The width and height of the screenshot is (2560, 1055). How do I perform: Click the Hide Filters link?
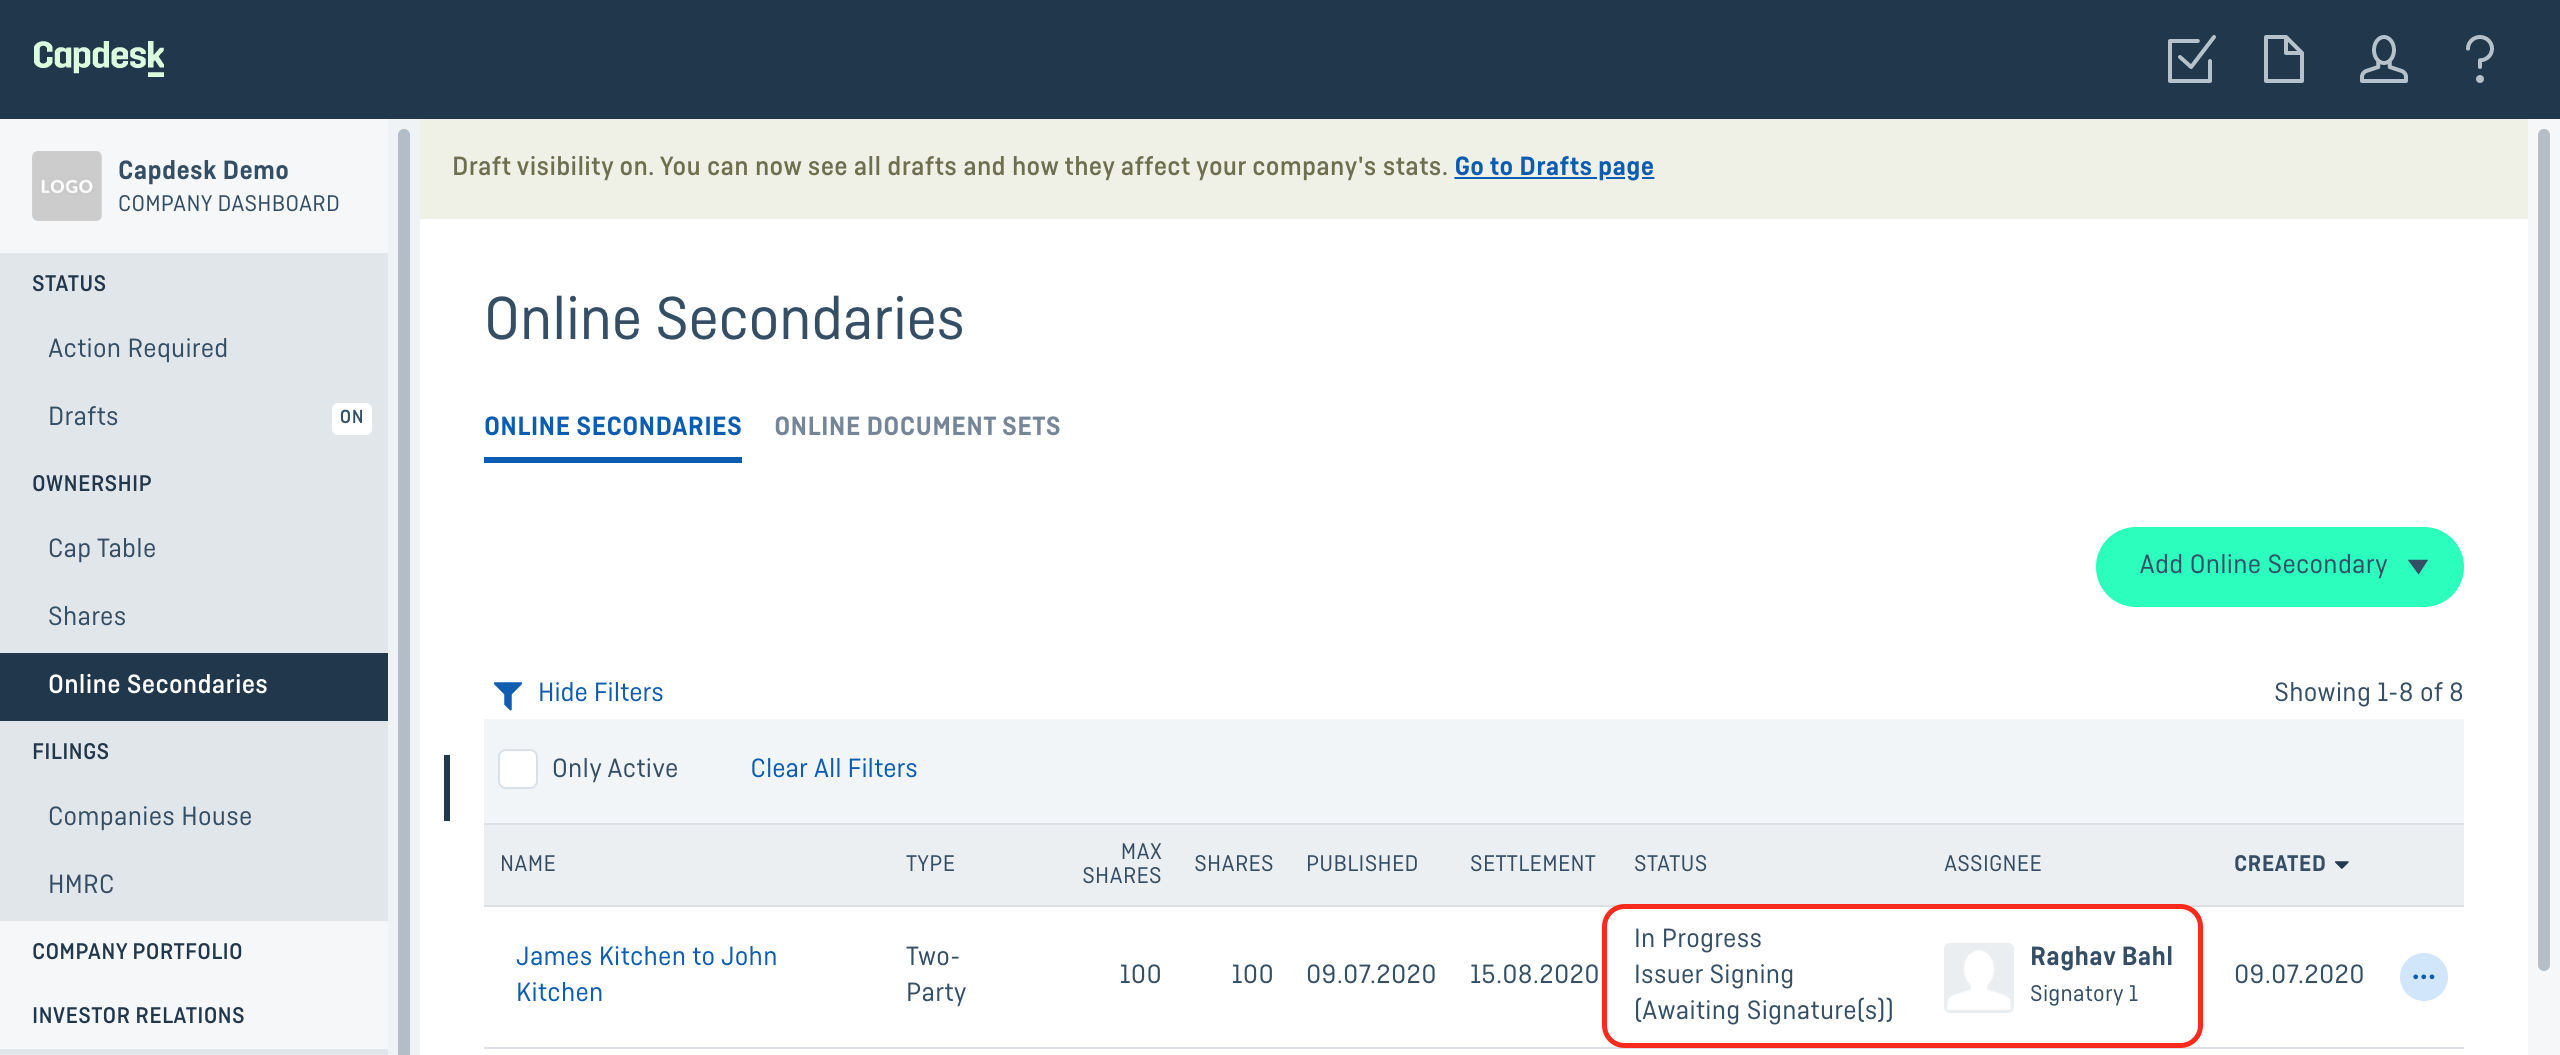600,693
